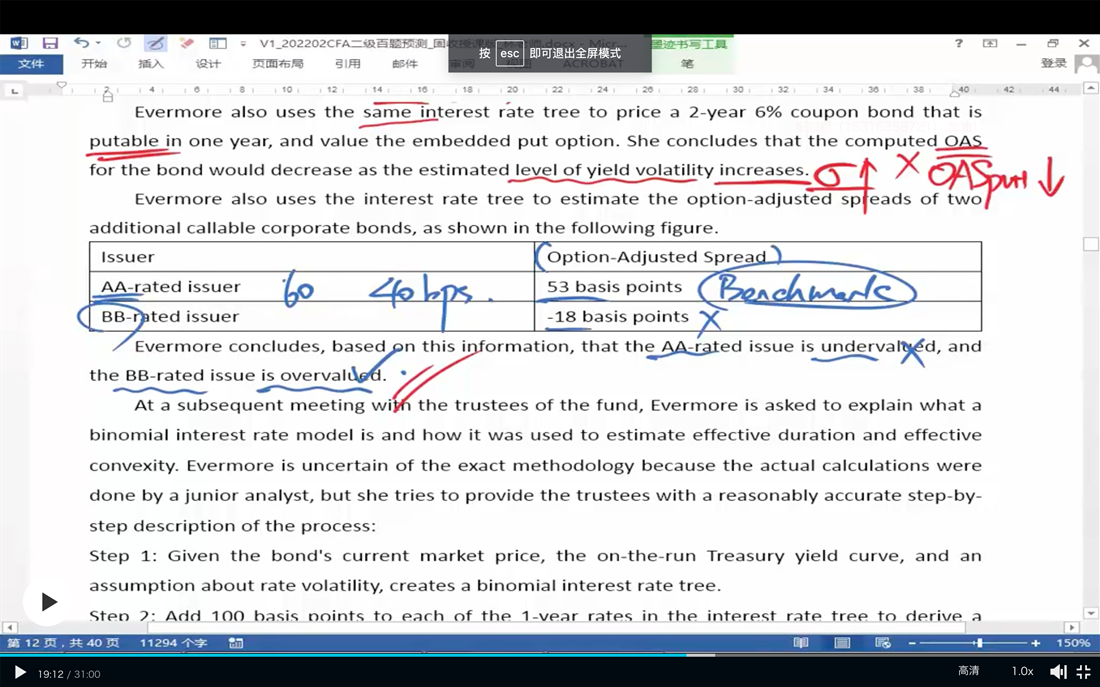1100x687 pixels.
Task: Seek on the video progress bar
Action: [550, 655]
